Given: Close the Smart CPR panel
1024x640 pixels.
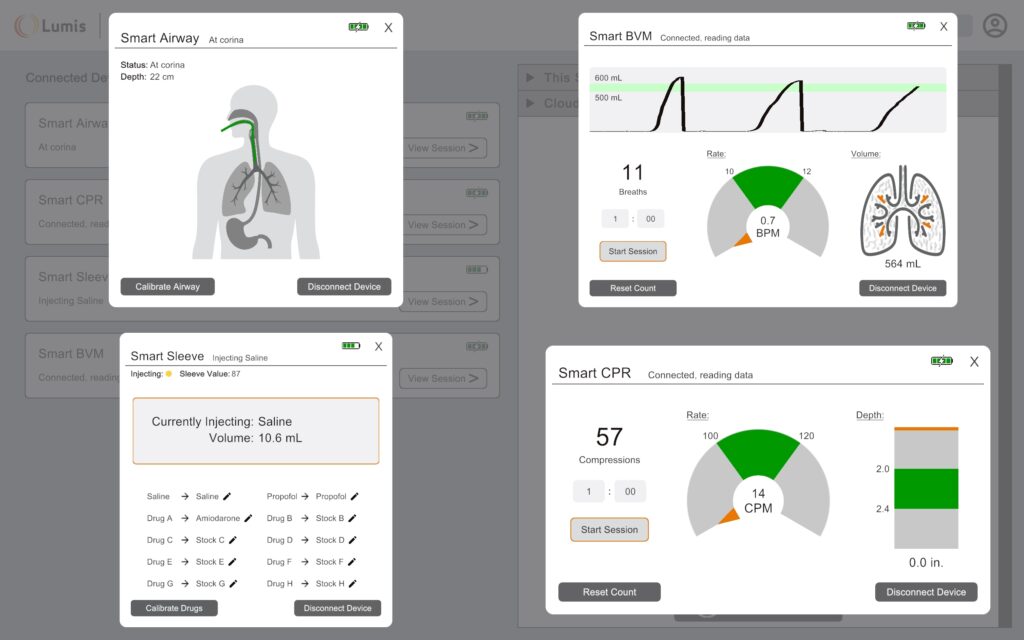Looking at the screenshot, I should tap(974, 362).
